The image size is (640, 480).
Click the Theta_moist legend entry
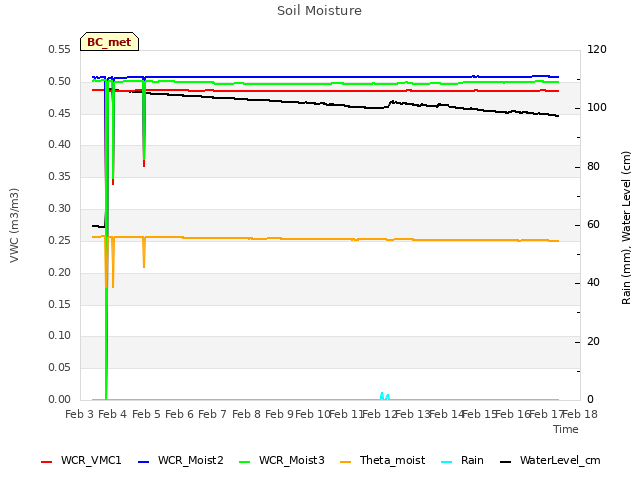pyautogui.click(x=382, y=460)
